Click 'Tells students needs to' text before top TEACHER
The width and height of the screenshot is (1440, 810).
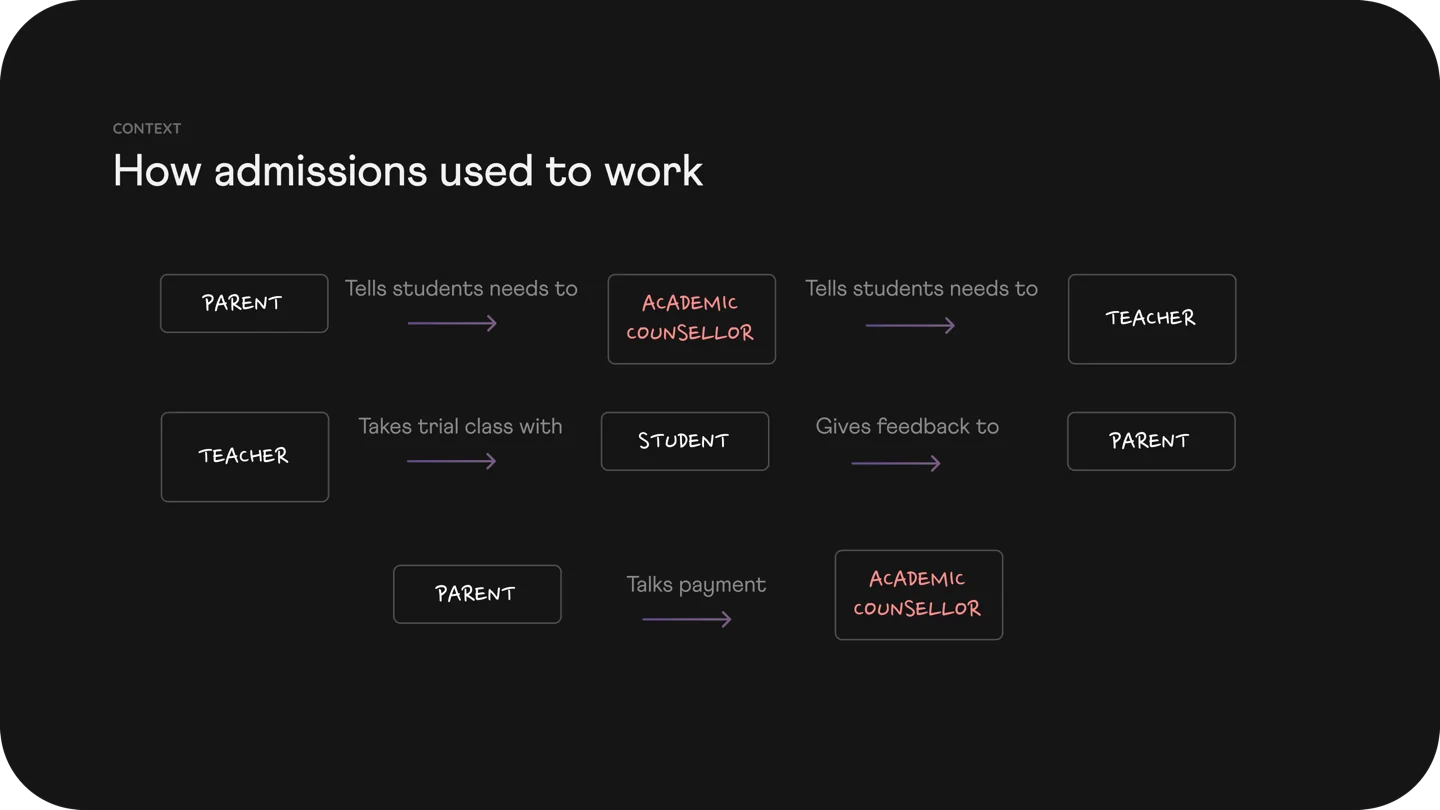tap(921, 289)
